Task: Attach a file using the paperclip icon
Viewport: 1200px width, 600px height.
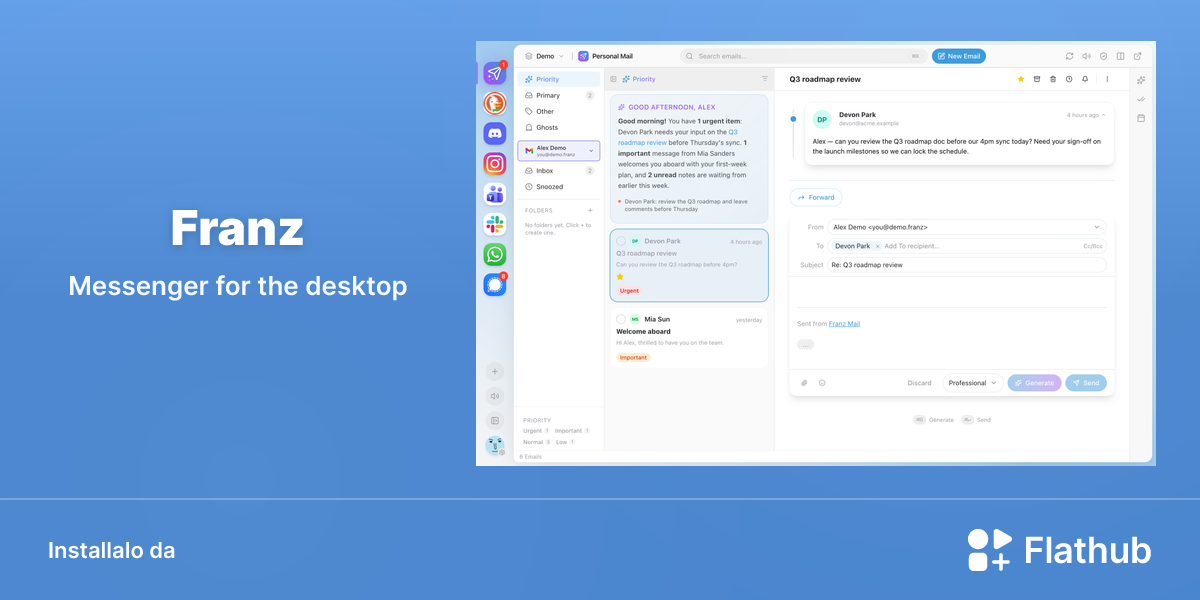Action: tap(804, 383)
